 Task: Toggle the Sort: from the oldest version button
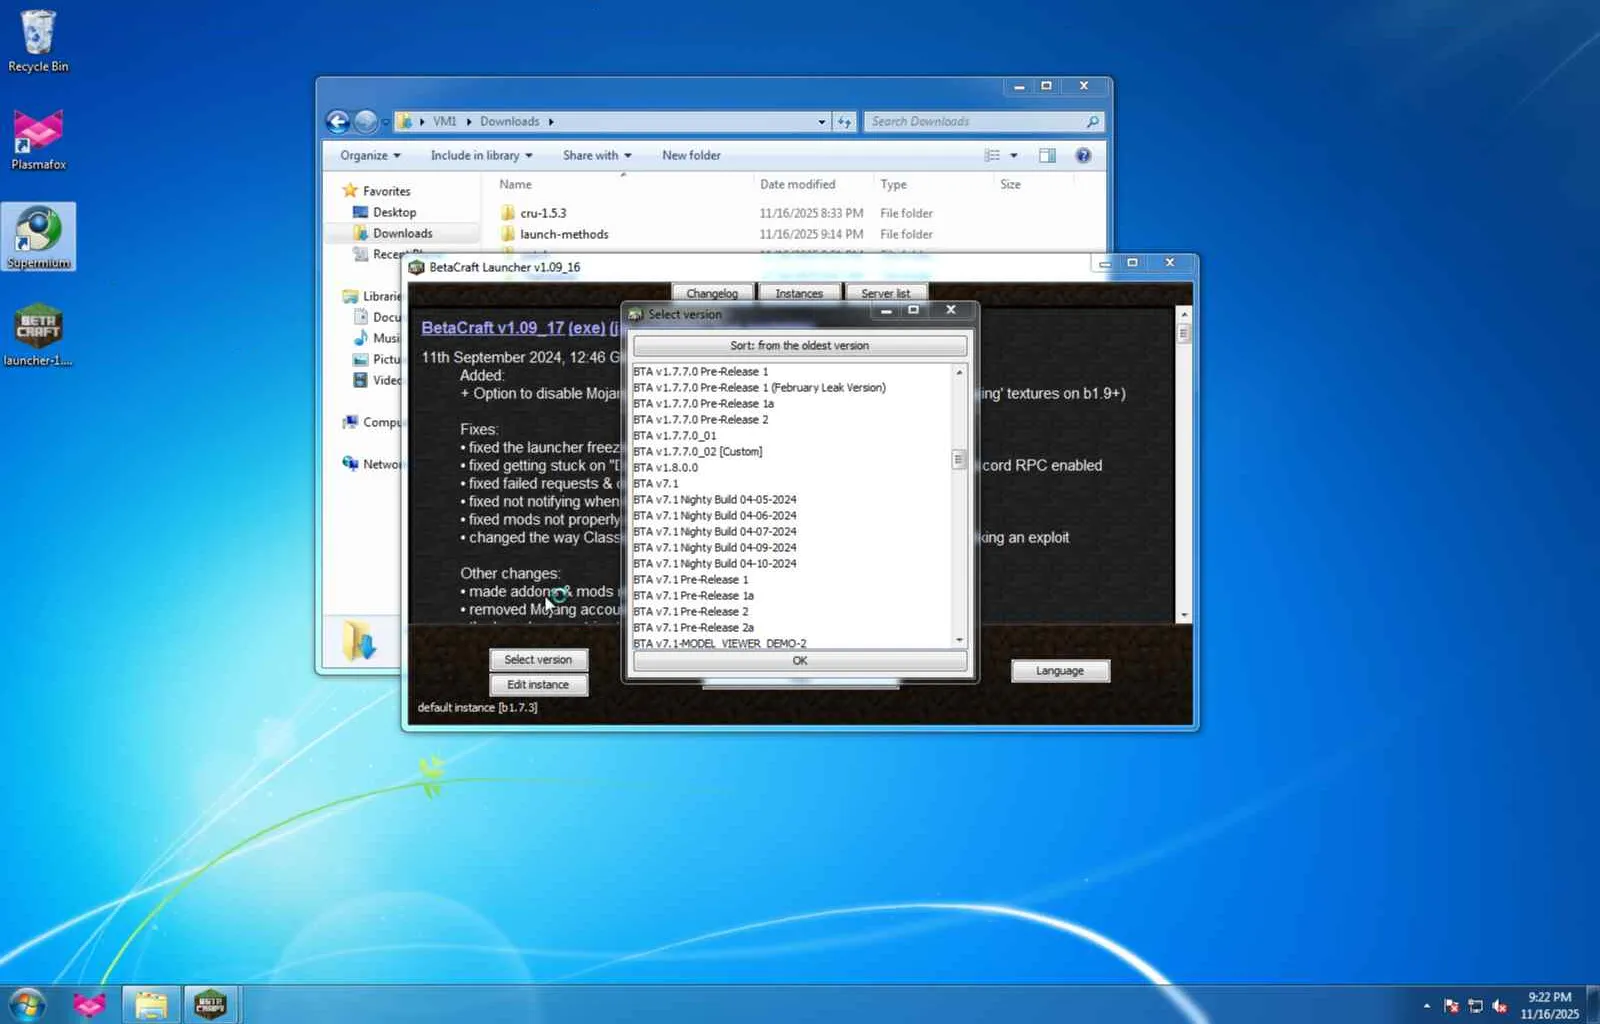click(800, 346)
